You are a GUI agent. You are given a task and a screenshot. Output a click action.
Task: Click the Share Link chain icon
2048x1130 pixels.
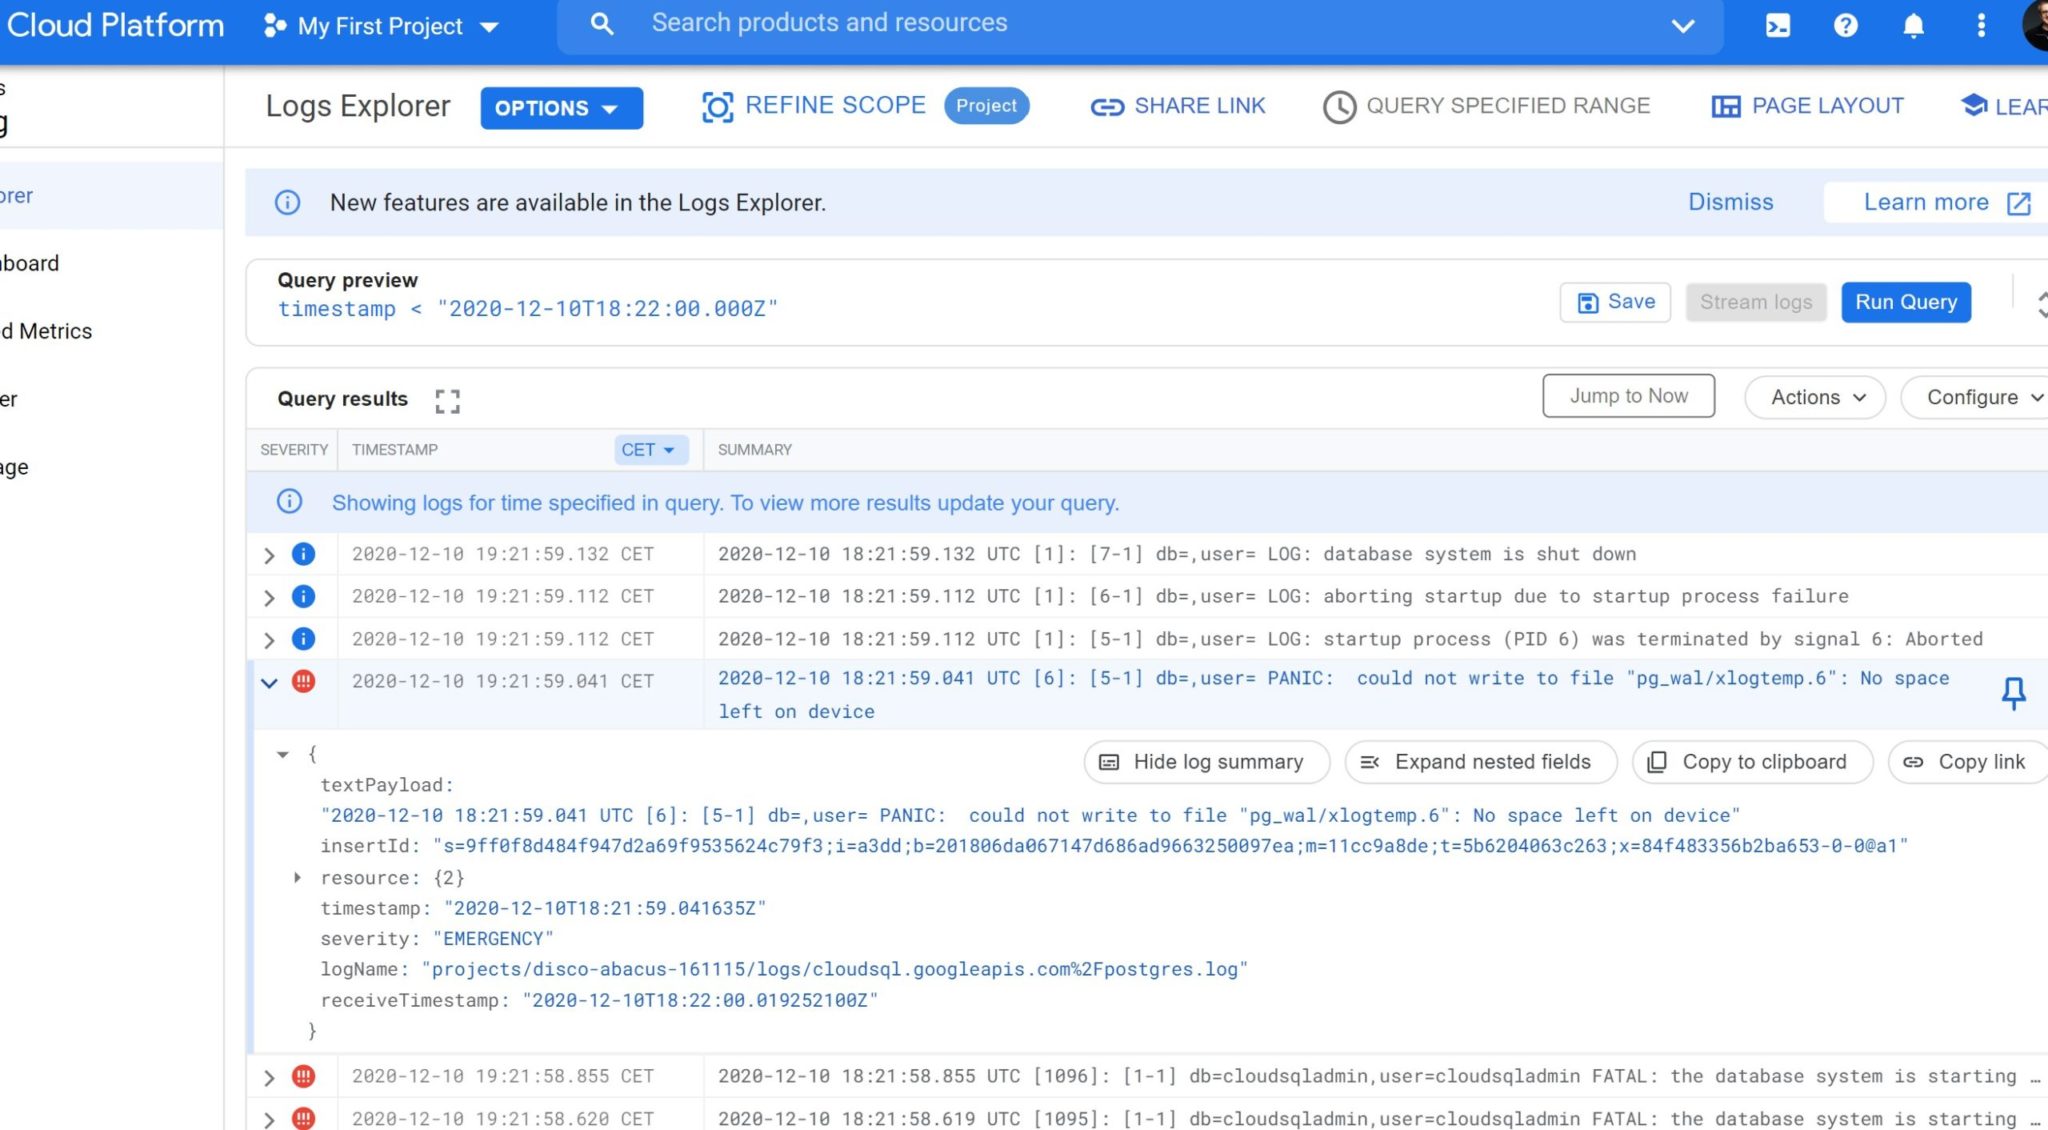[1107, 106]
